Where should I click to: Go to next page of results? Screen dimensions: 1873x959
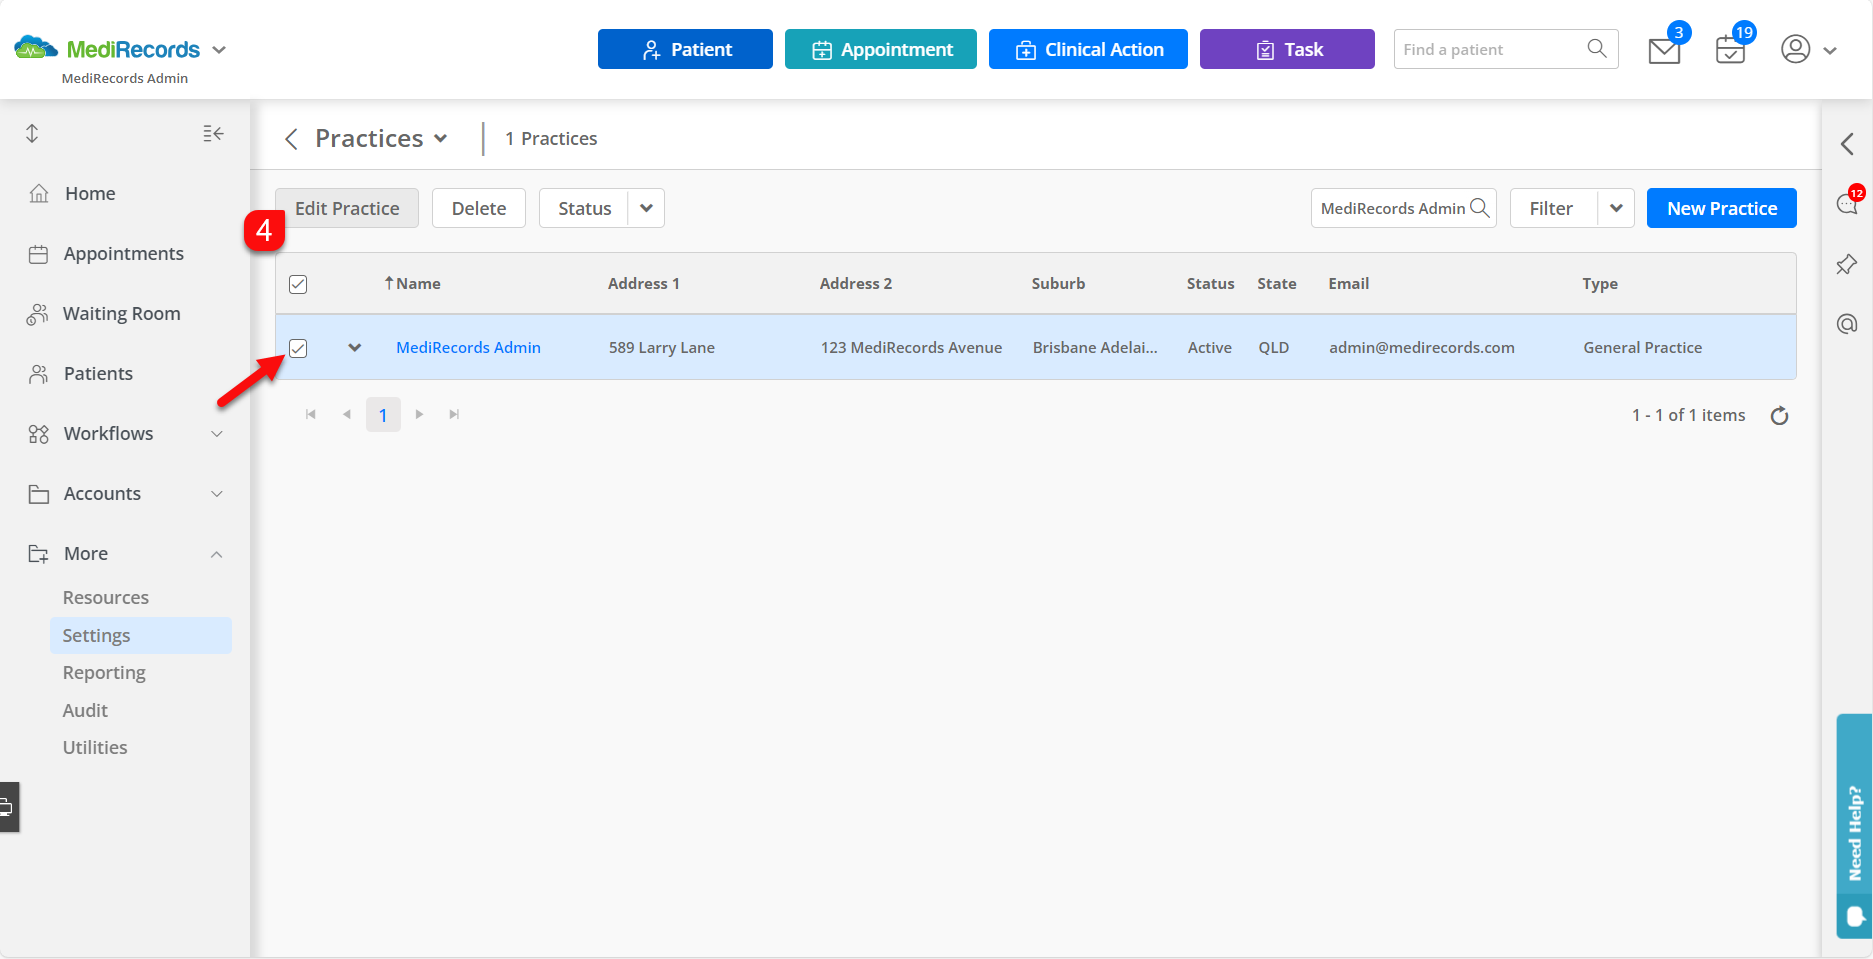click(419, 414)
